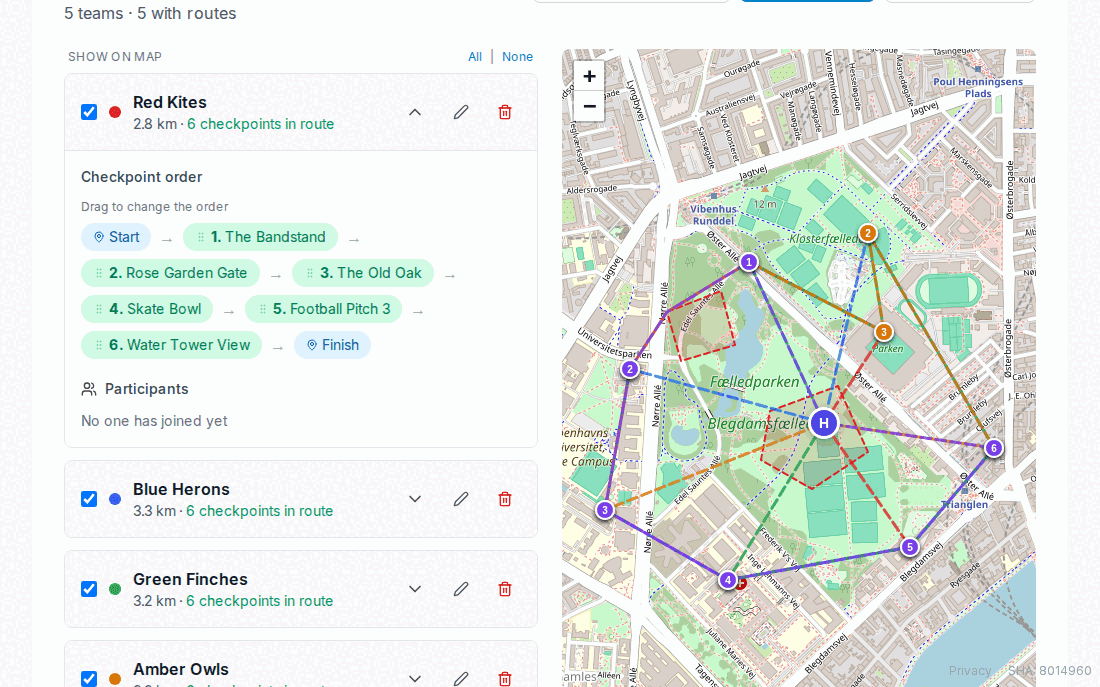Click the Vibenhus Runddel label on map

click(x=713, y=215)
